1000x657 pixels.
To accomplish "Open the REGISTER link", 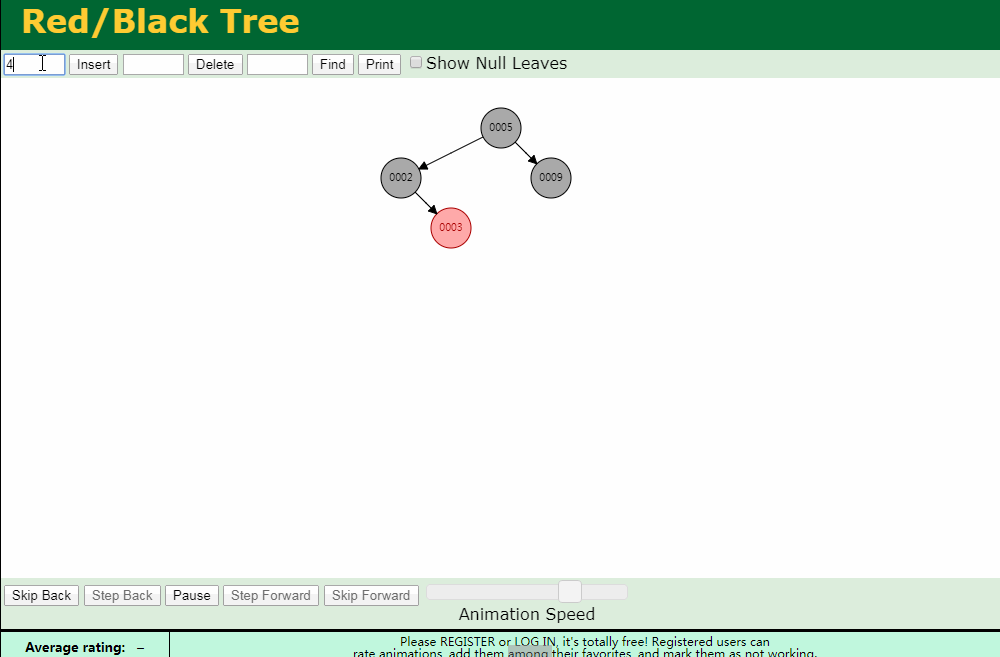I will 467,641.
